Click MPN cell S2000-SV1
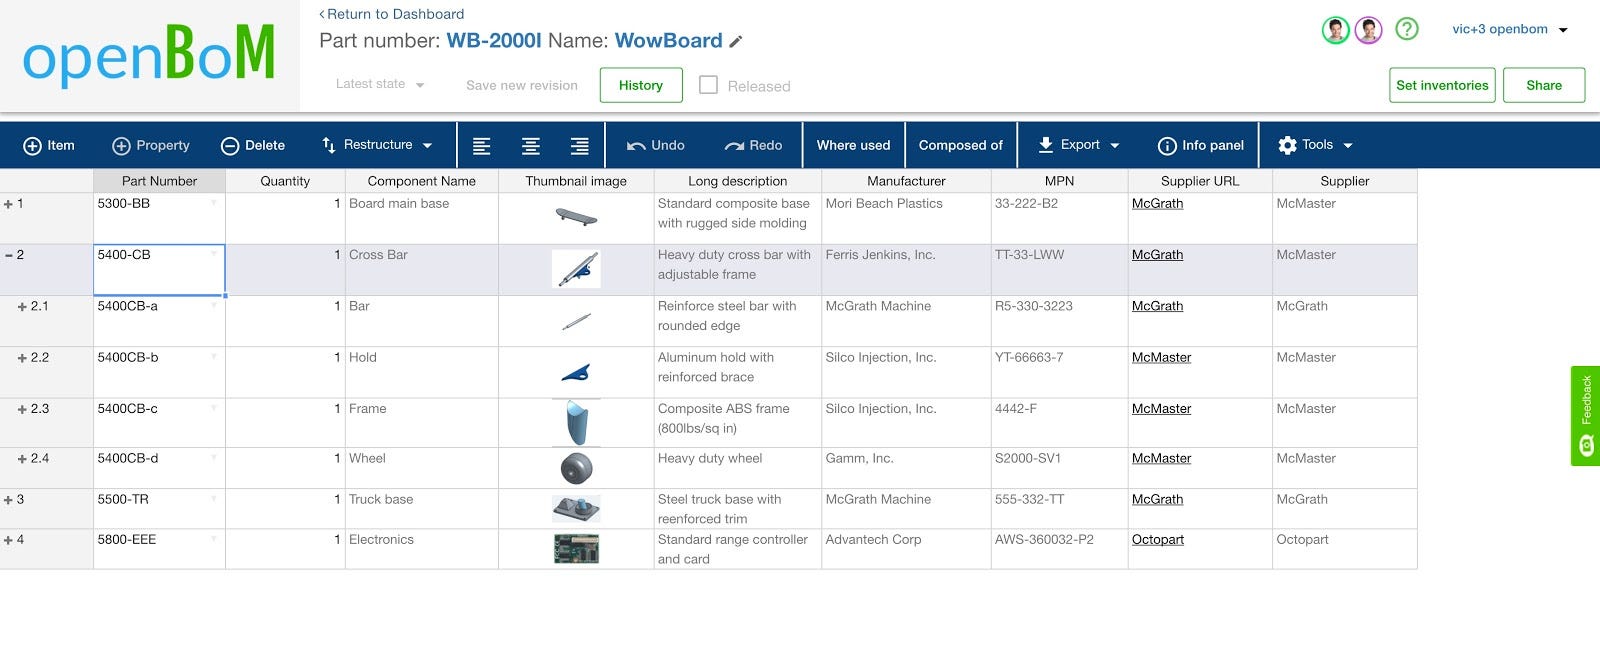Image resolution: width=1600 pixels, height=661 pixels. (x=1059, y=468)
